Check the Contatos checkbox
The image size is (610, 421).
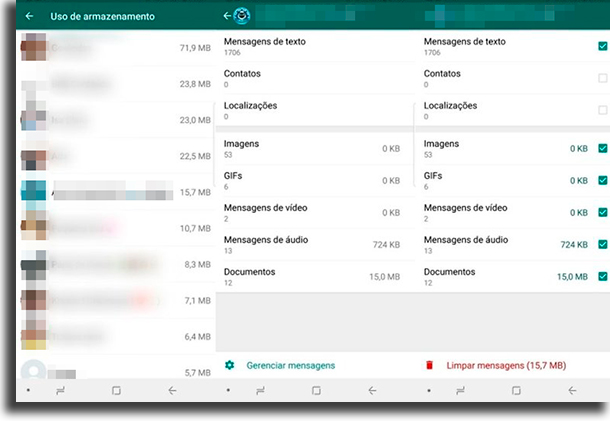tap(603, 78)
